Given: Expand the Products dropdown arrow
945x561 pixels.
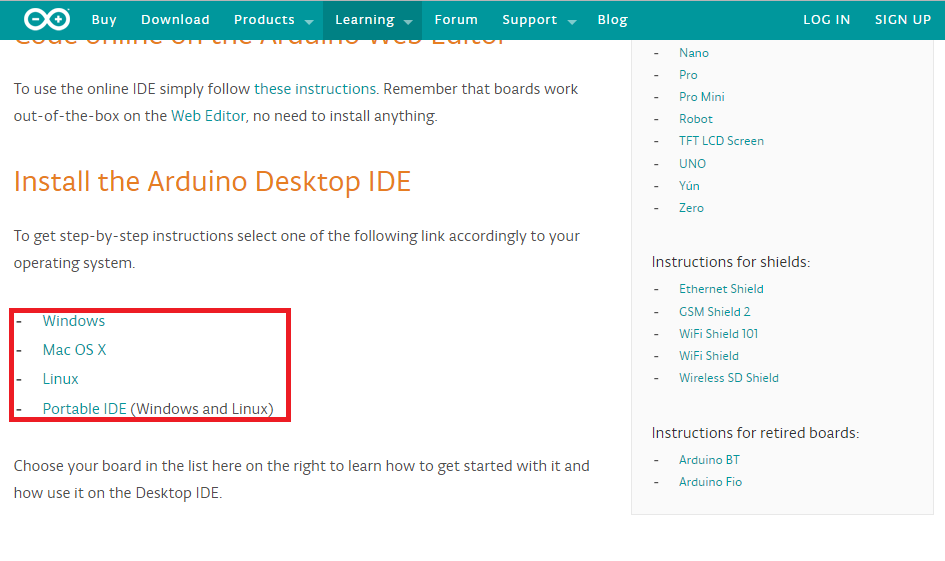Looking at the screenshot, I should coord(309,22).
